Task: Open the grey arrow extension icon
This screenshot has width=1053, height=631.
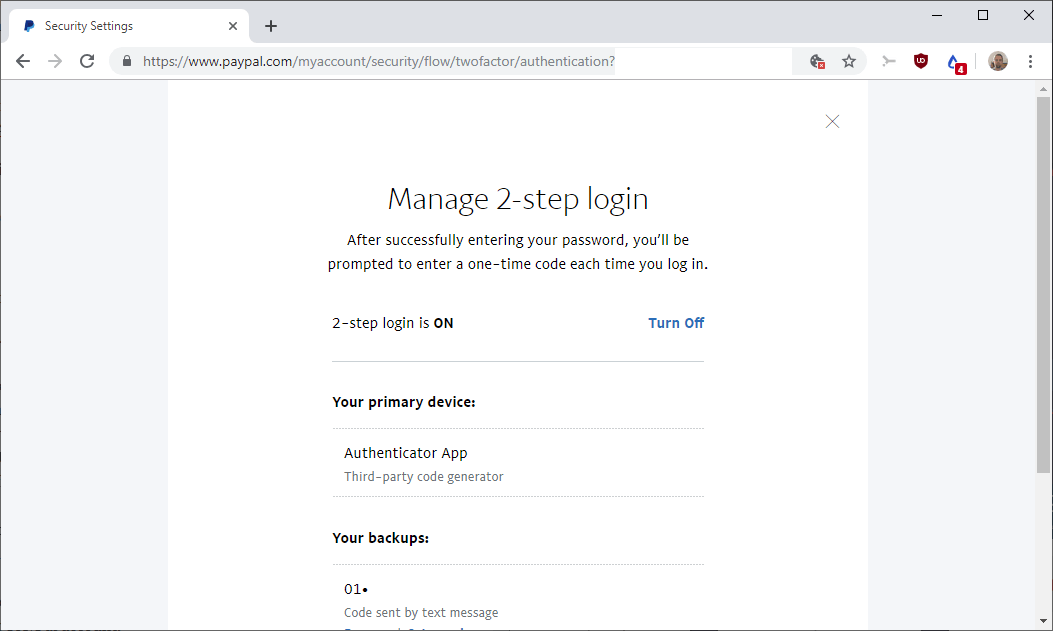Action: [888, 61]
